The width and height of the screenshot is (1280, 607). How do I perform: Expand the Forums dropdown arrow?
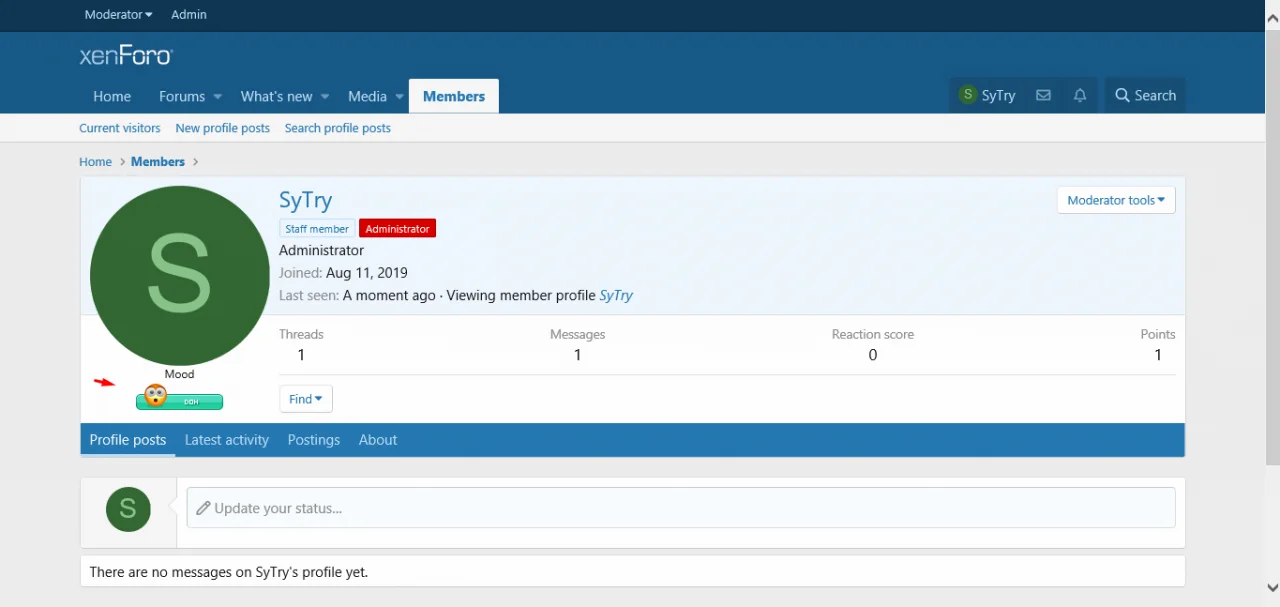(217, 97)
